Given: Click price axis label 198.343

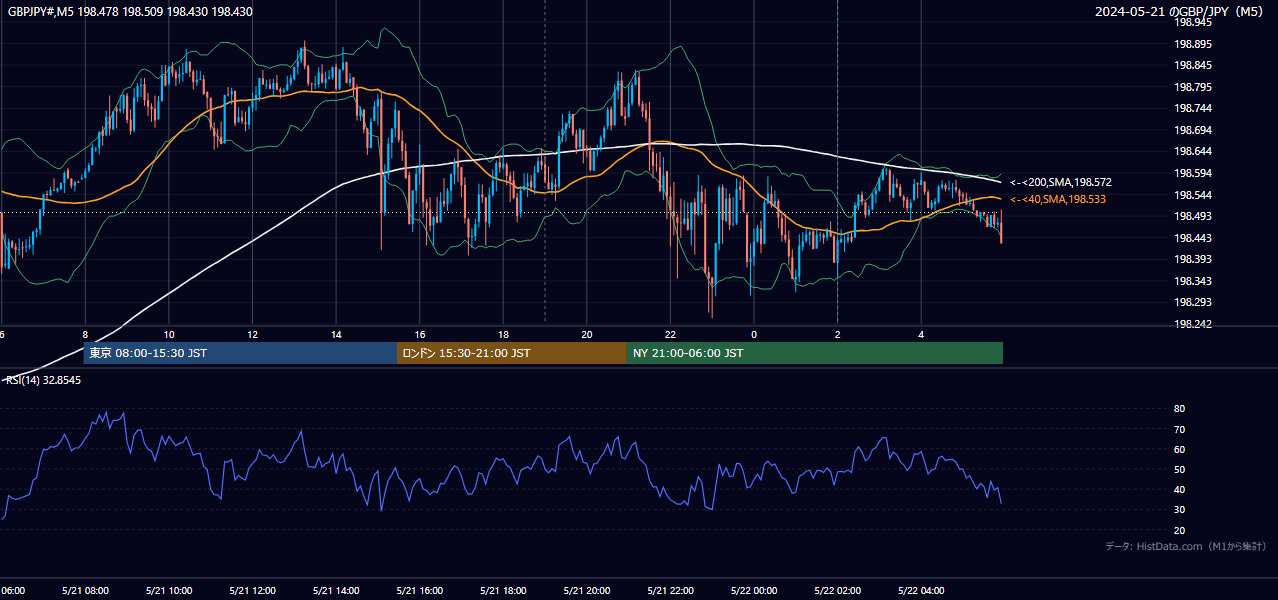Looking at the screenshot, I should click(1192, 281).
